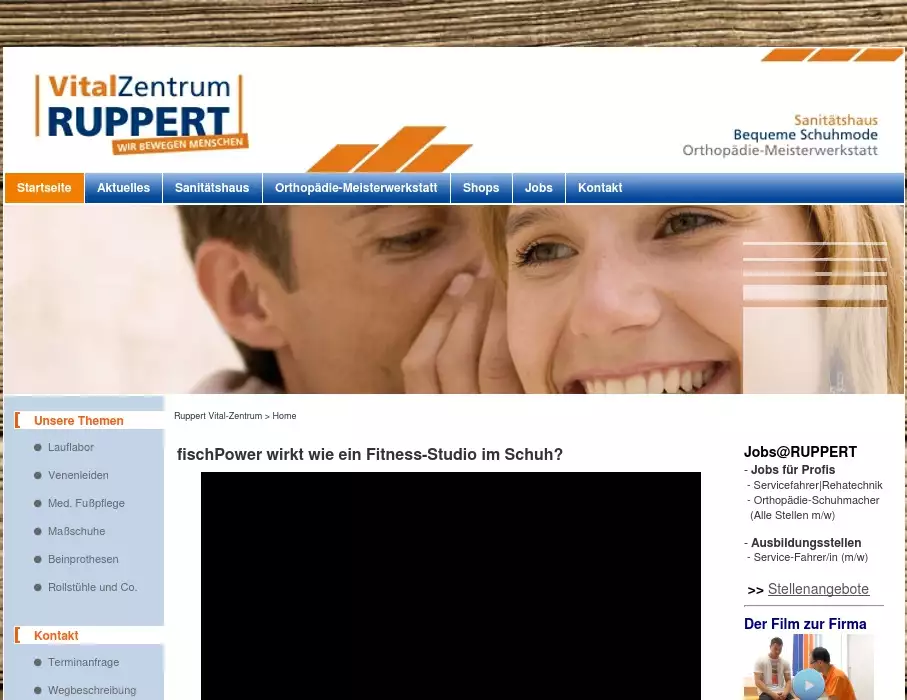Select Venenleiden in the sidebar
This screenshot has width=907, height=700.
(78, 475)
